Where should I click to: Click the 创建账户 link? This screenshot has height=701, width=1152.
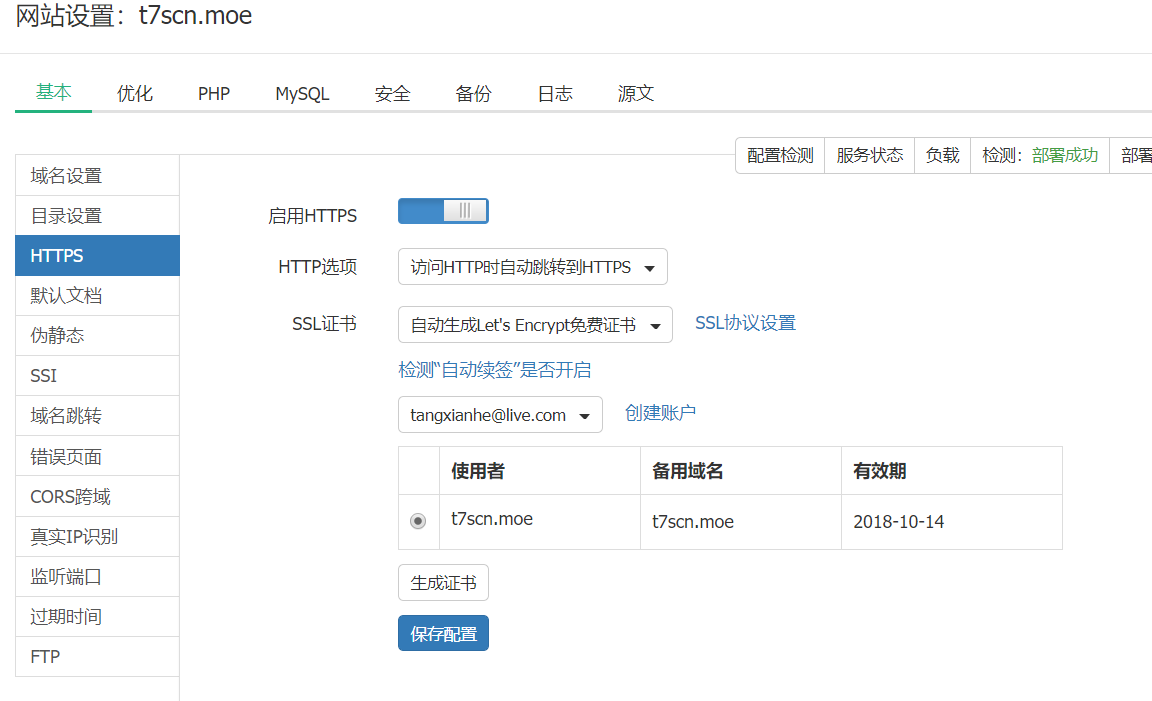coord(660,413)
